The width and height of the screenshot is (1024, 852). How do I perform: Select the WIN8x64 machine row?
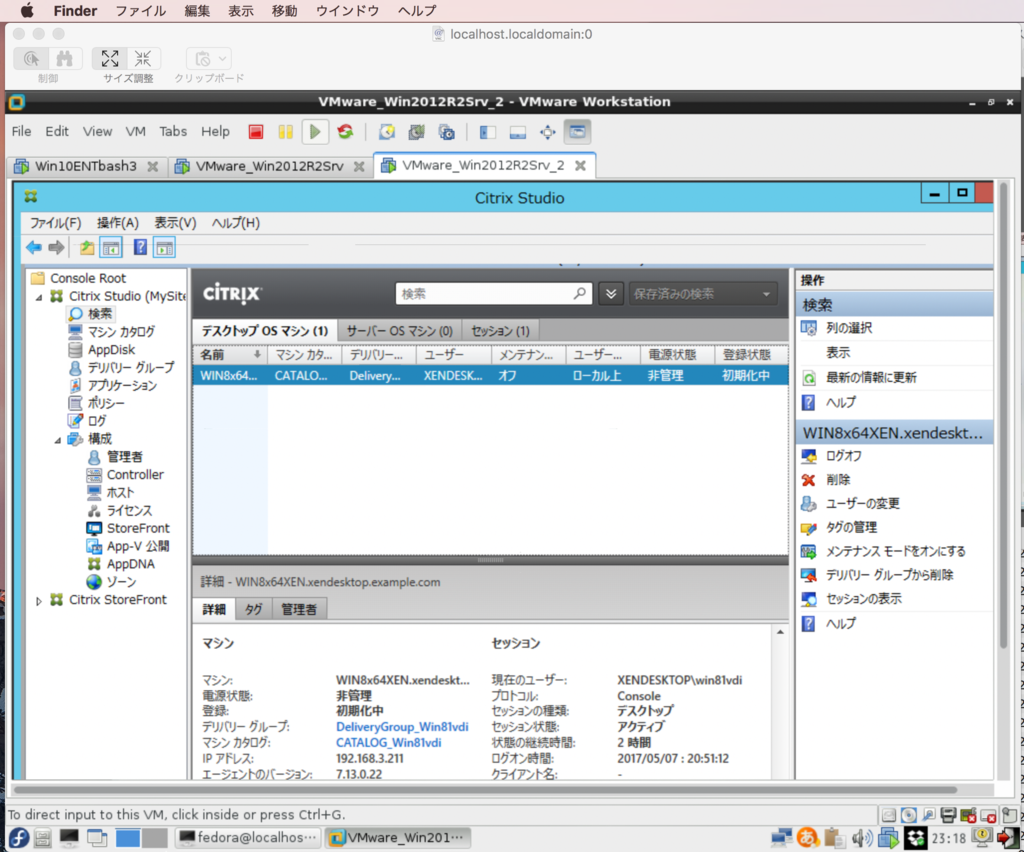tap(490, 375)
